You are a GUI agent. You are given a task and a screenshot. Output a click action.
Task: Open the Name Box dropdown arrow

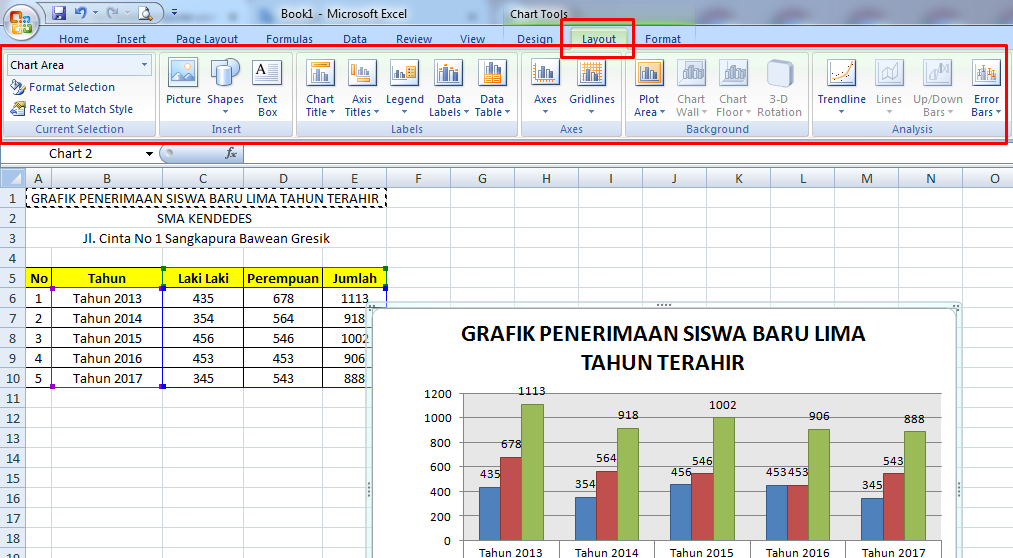pyautogui.click(x=149, y=154)
